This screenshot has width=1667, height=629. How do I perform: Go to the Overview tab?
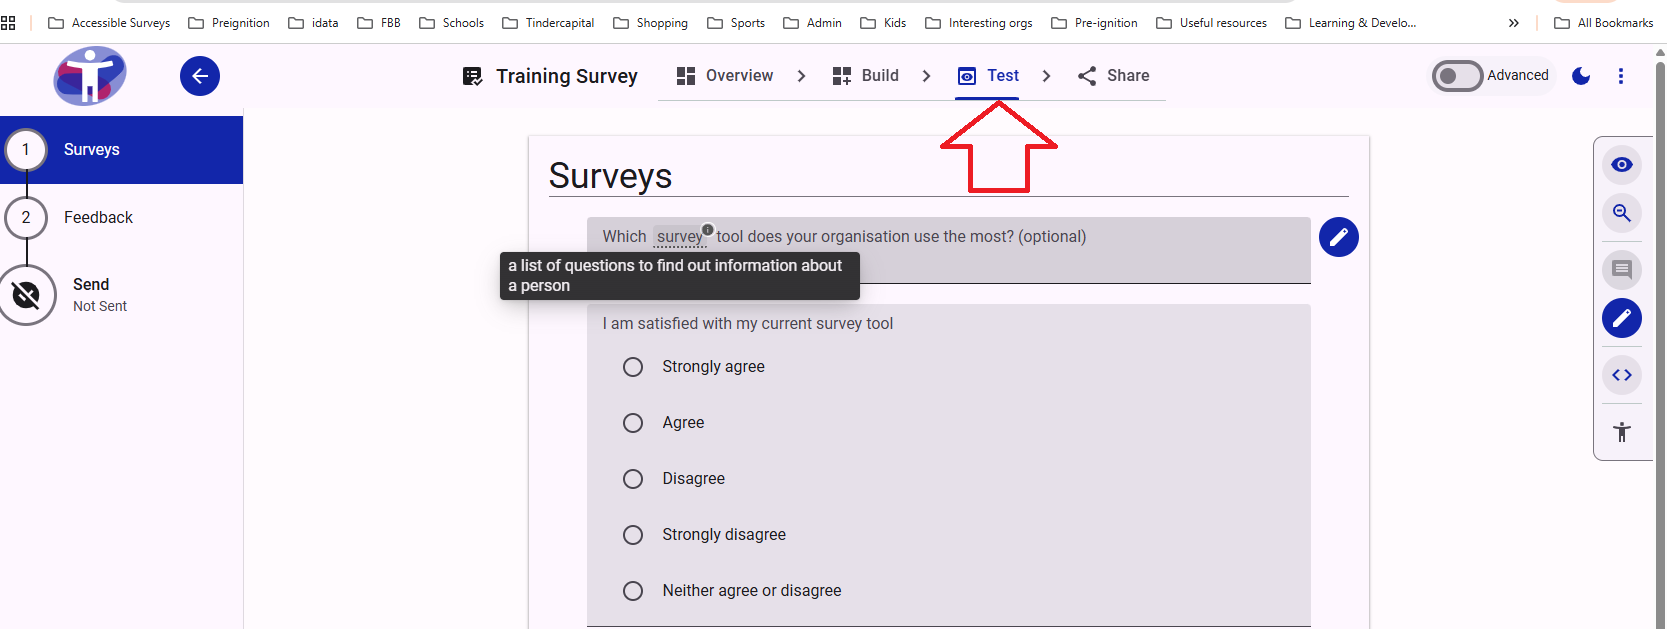725,76
